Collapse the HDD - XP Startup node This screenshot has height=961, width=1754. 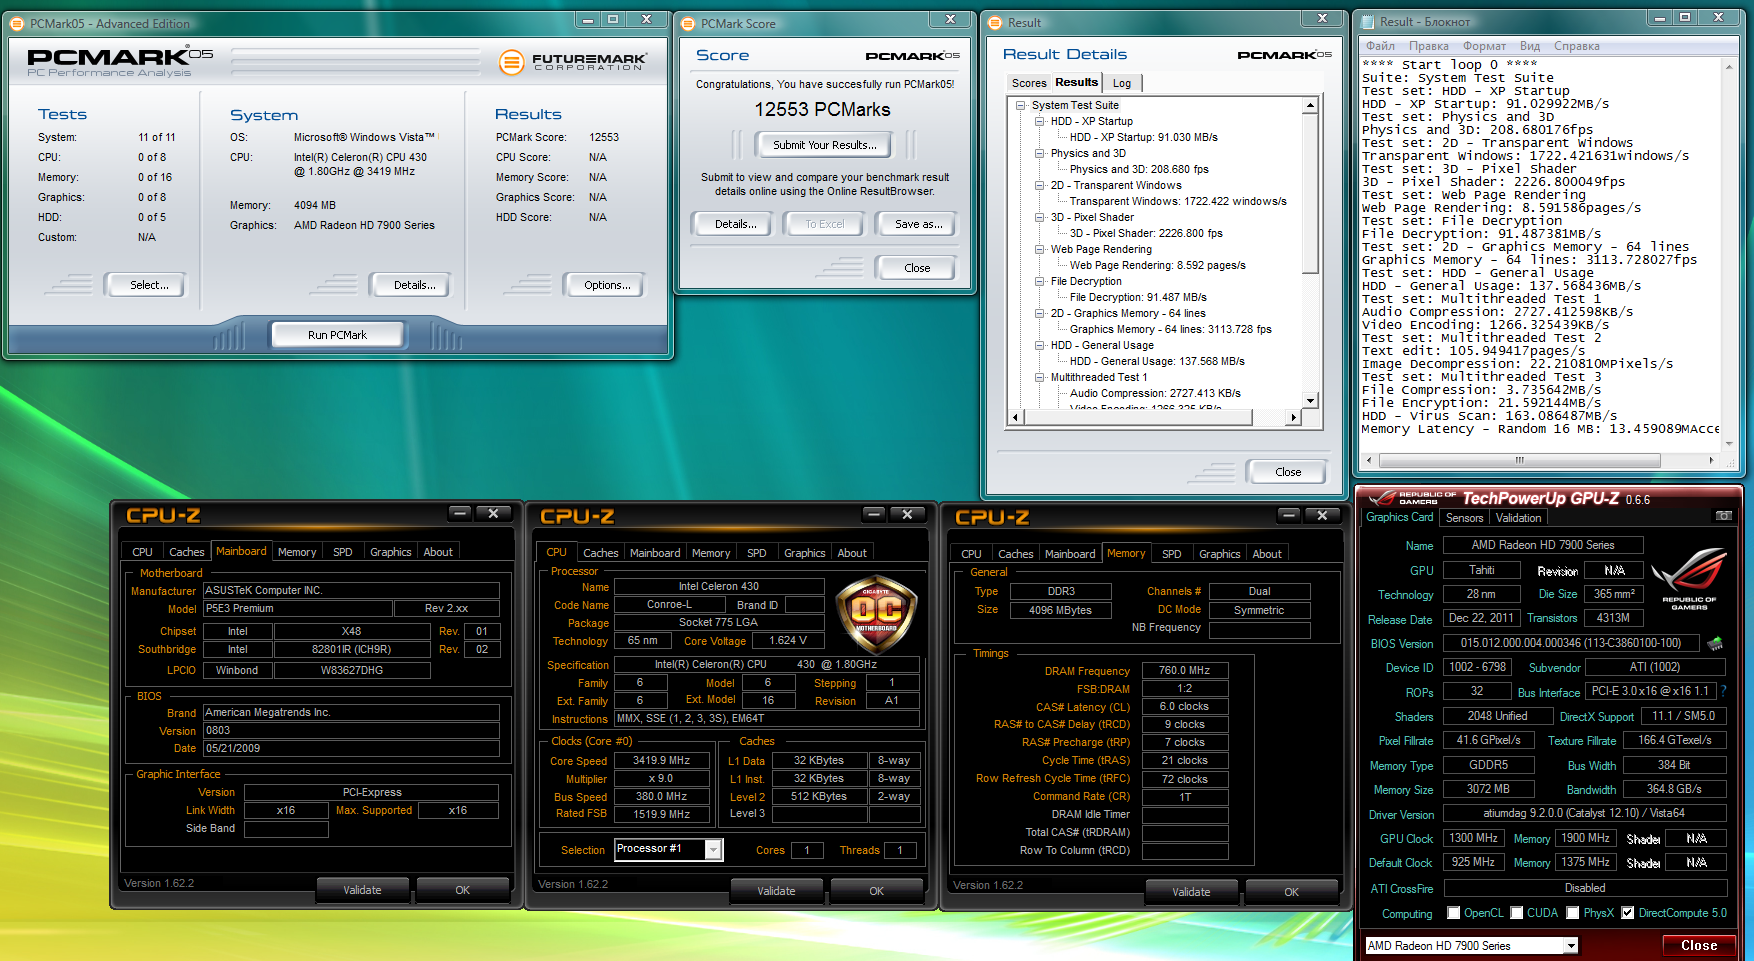pos(1040,121)
